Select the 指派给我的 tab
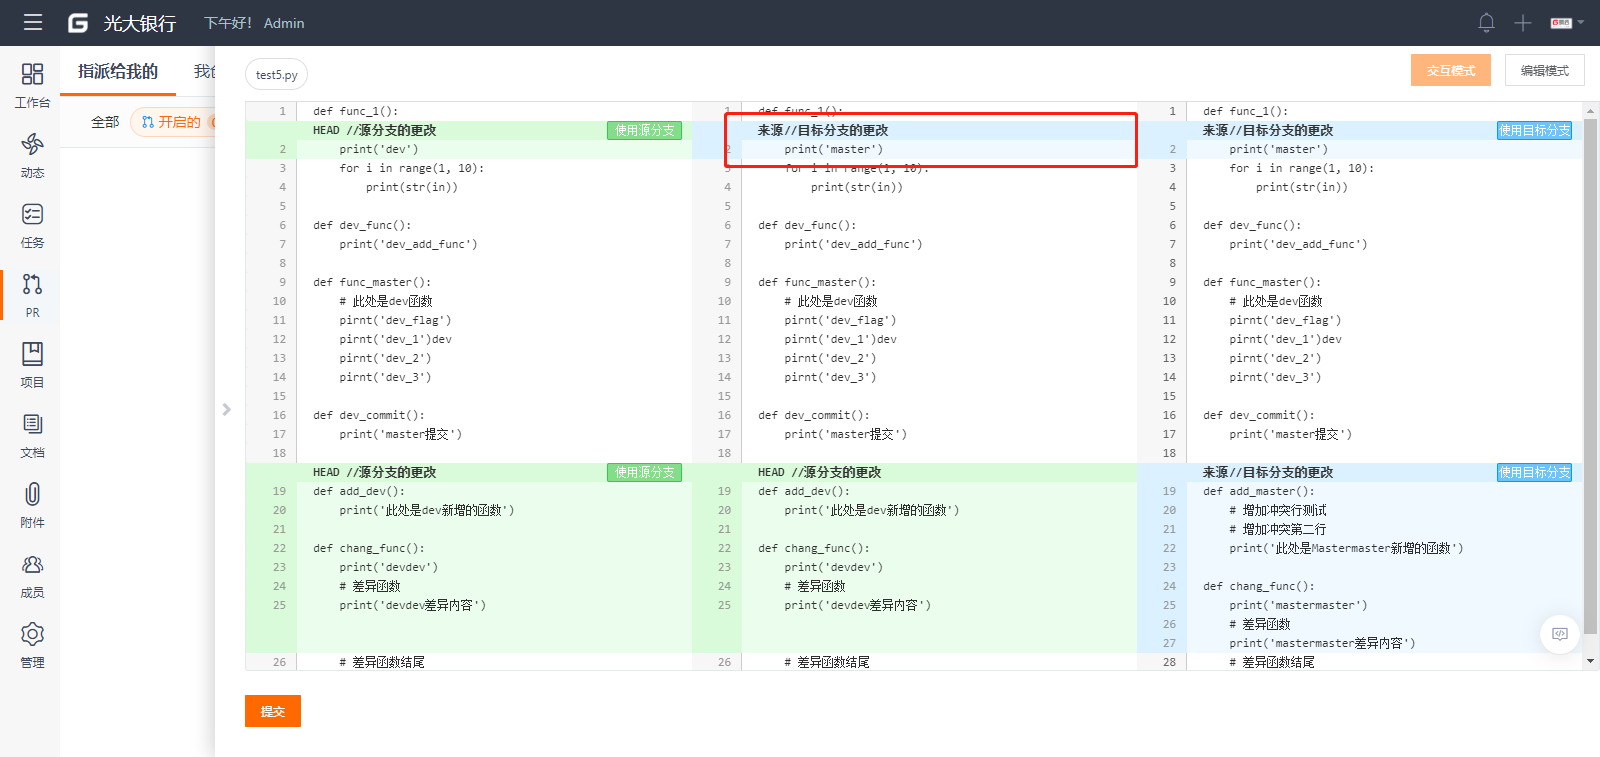 [x=118, y=71]
